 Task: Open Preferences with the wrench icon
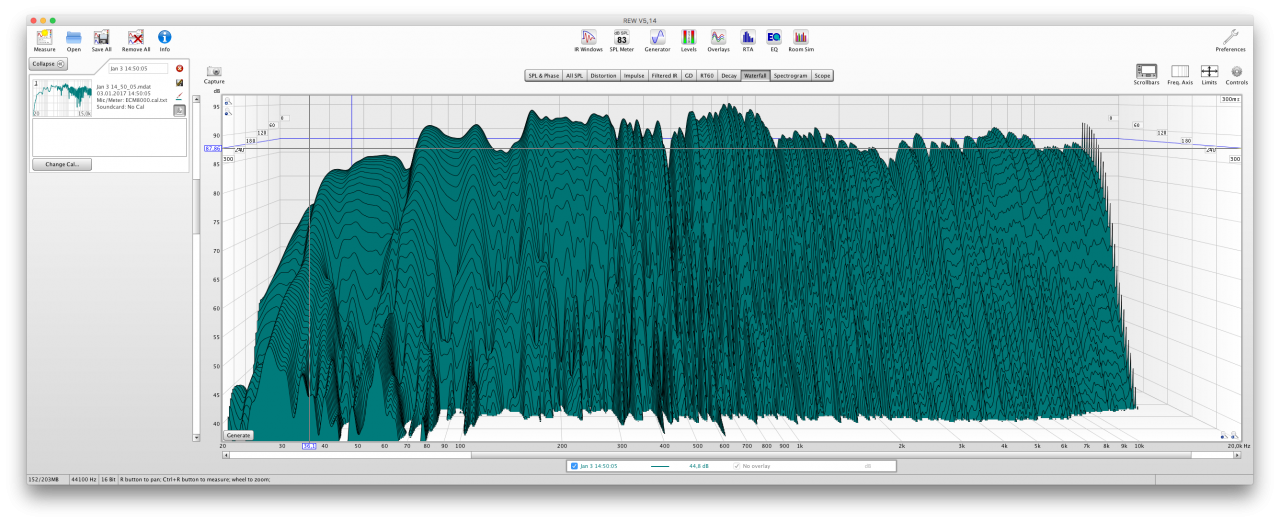[x=1230, y=38]
